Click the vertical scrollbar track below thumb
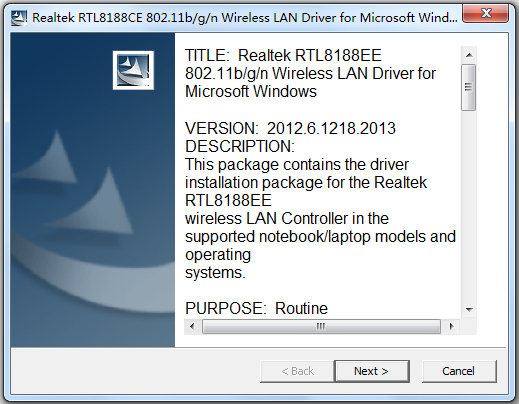Screen dimensions: 519x404 pyautogui.click(x=469, y=206)
